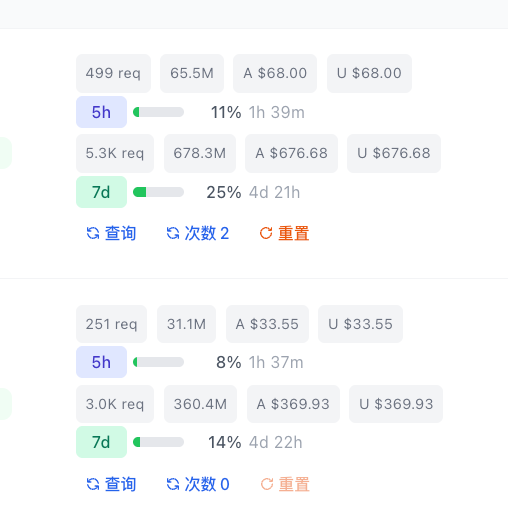Click the faded reset icon in second row

[267, 484]
